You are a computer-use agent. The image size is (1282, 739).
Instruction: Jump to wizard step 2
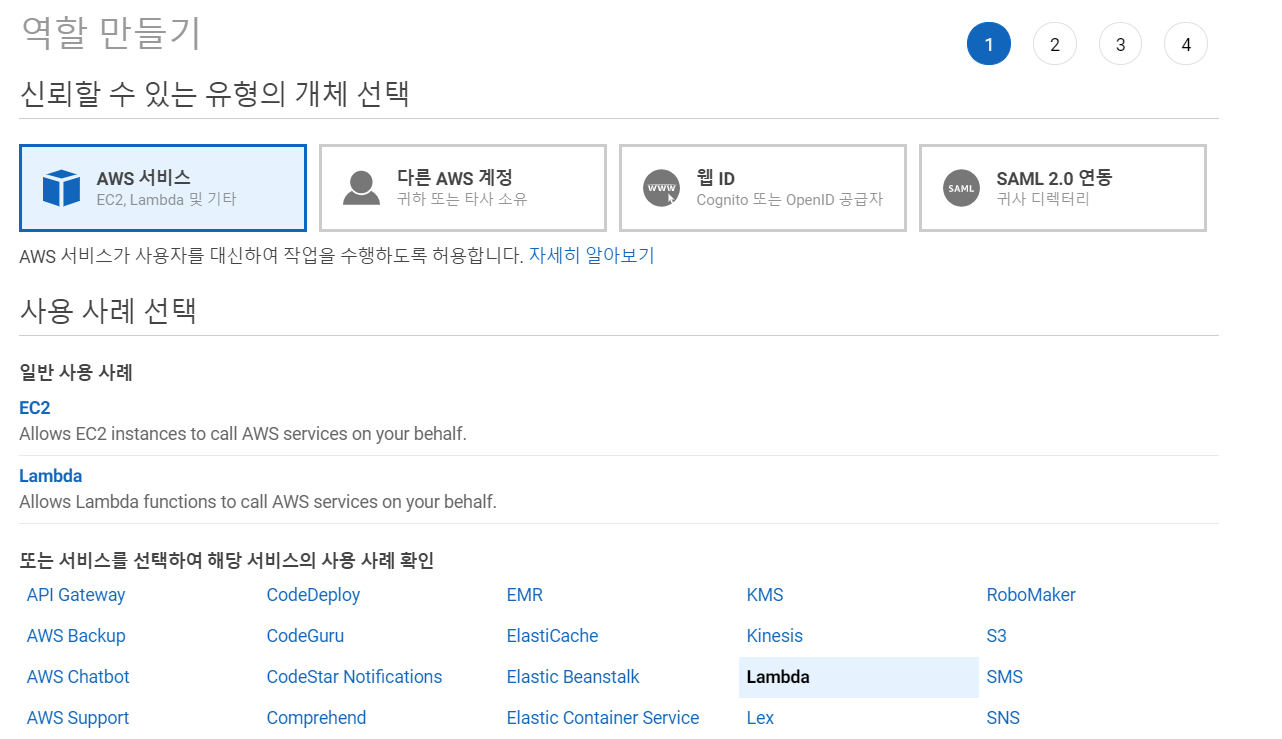pyautogui.click(x=1054, y=44)
